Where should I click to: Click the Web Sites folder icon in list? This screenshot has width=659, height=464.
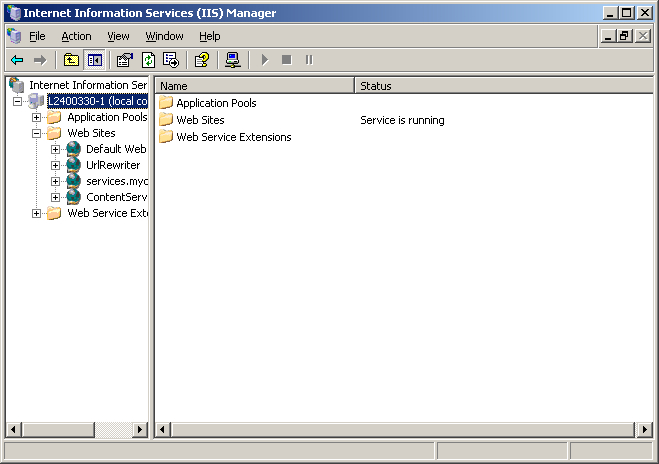pyautogui.click(x=166, y=120)
